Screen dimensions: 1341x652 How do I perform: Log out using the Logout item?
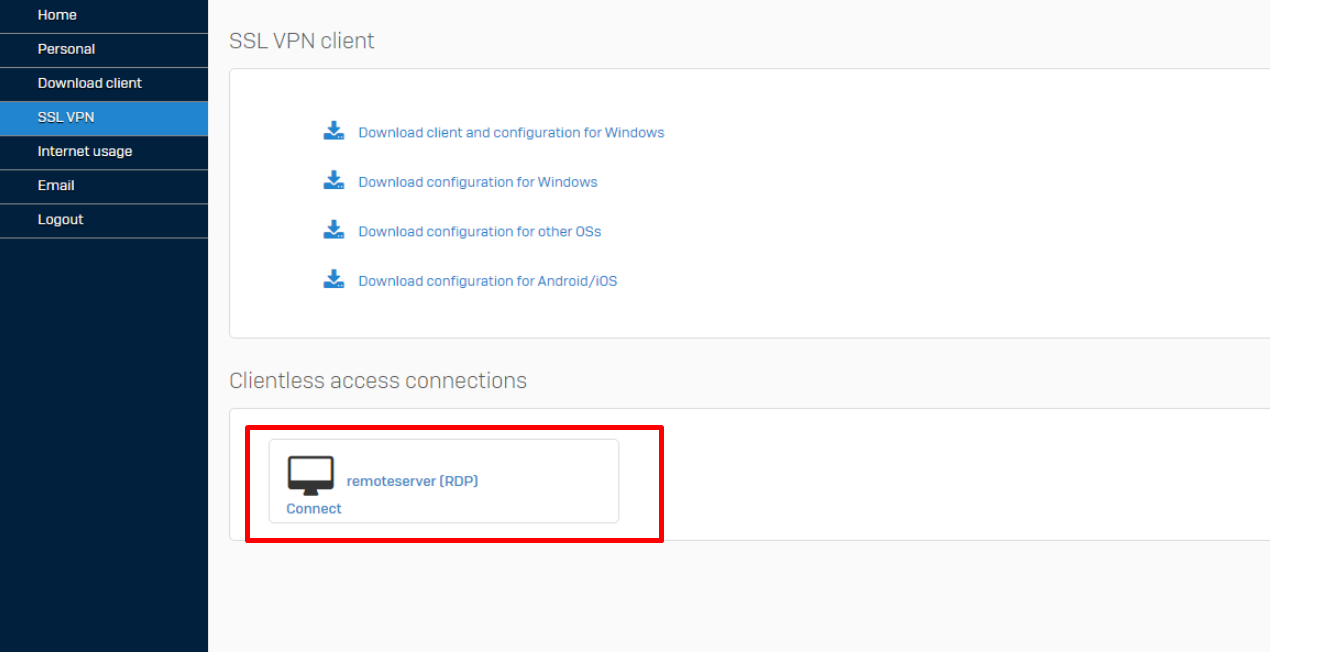click(60, 219)
